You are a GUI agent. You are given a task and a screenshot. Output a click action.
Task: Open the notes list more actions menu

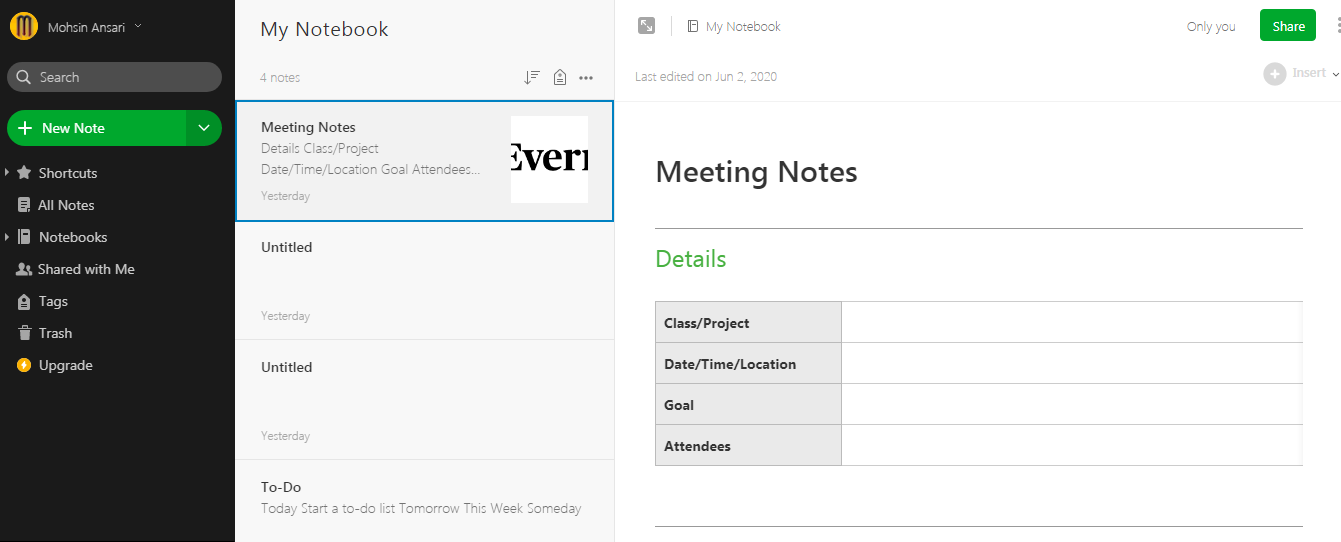[586, 78]
